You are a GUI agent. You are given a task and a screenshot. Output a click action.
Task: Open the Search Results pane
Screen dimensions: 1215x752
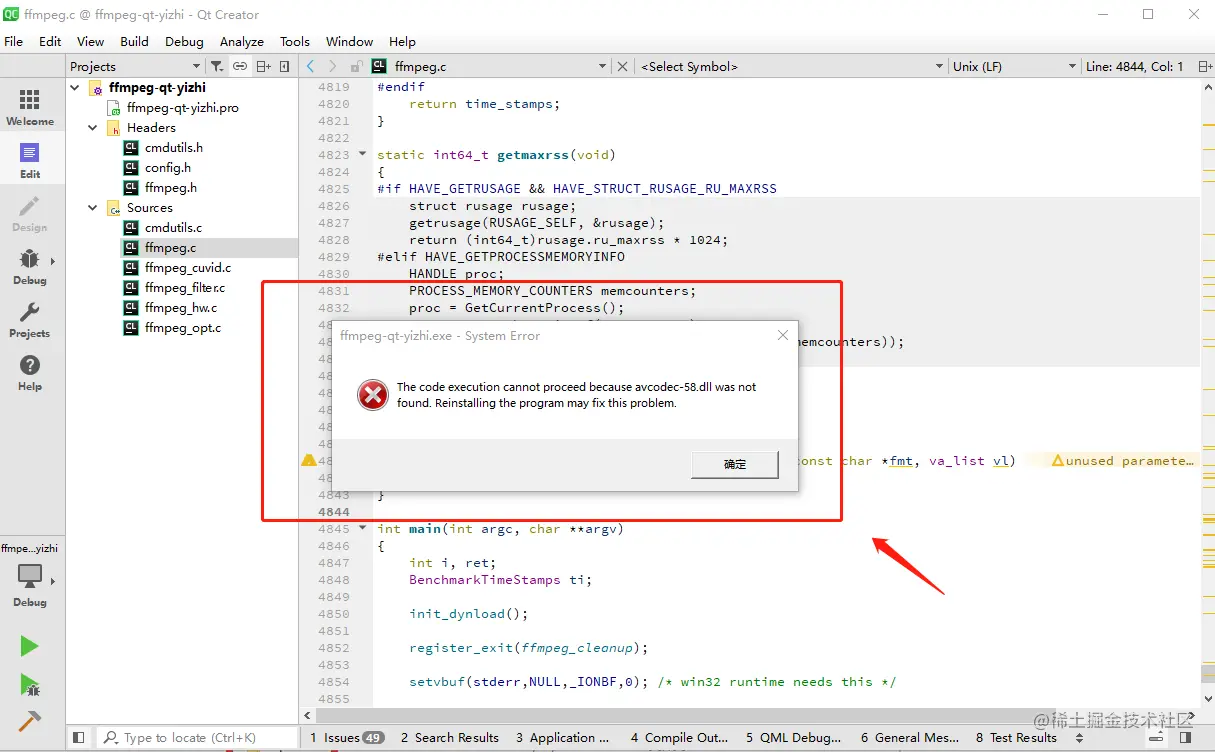(450, 738)
